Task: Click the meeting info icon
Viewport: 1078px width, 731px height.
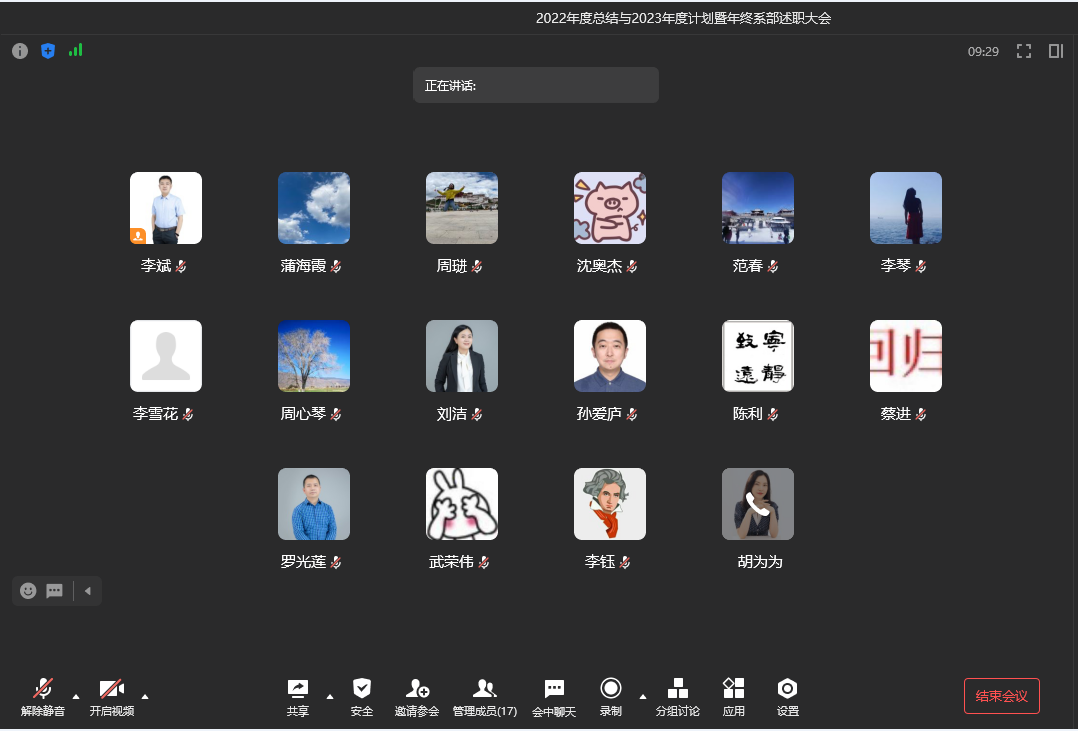Action: (x=20, y=51)
